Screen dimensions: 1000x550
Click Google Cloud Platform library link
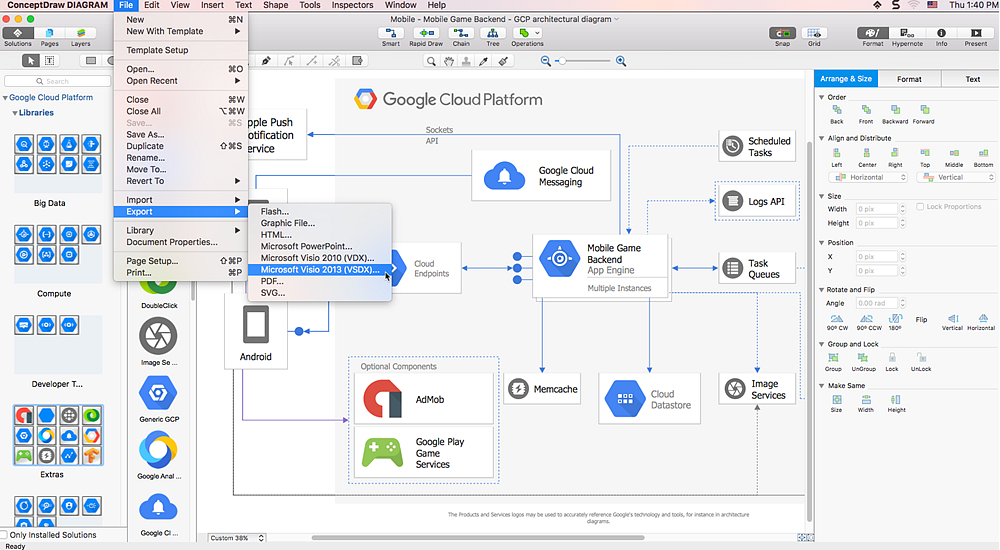pos(50,98)
